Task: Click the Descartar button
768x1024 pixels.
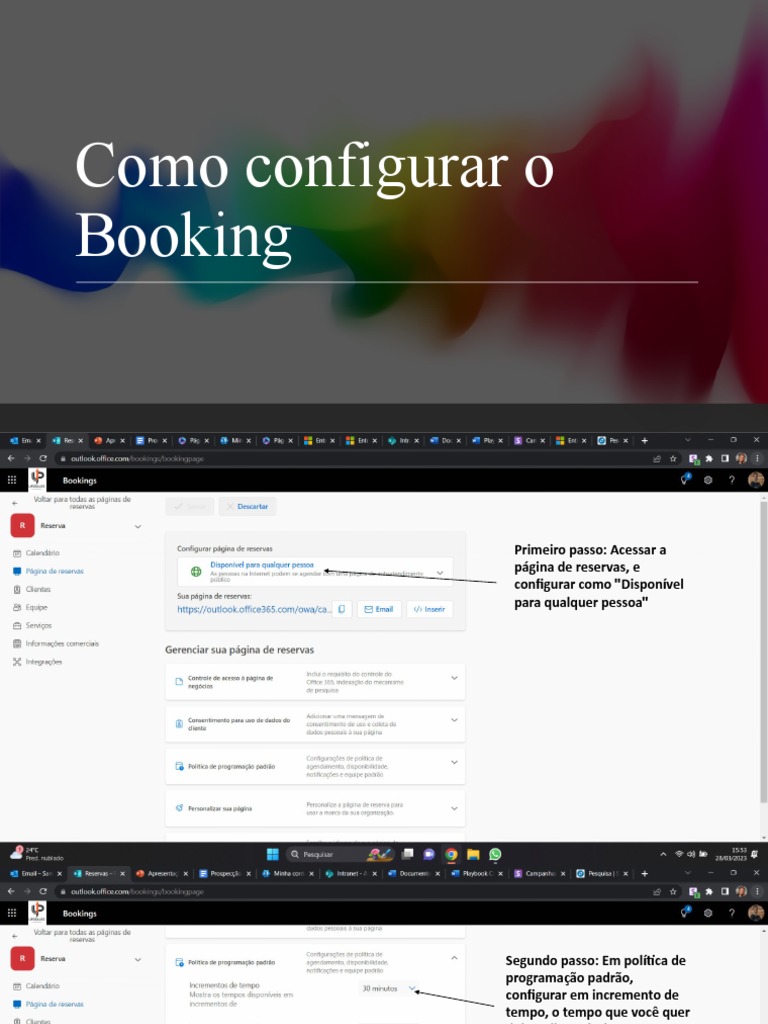Action: 248,507
